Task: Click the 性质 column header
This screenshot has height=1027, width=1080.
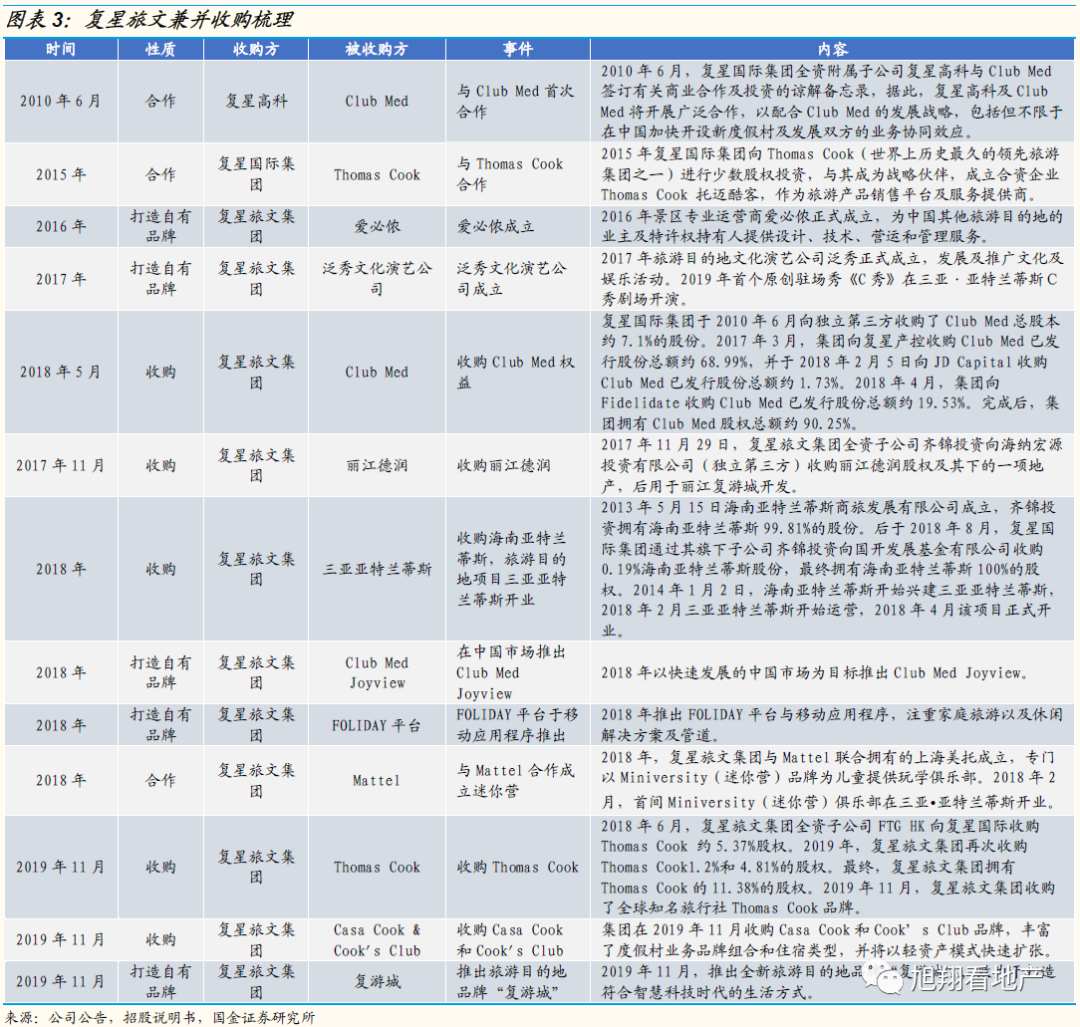Action: 160,49
